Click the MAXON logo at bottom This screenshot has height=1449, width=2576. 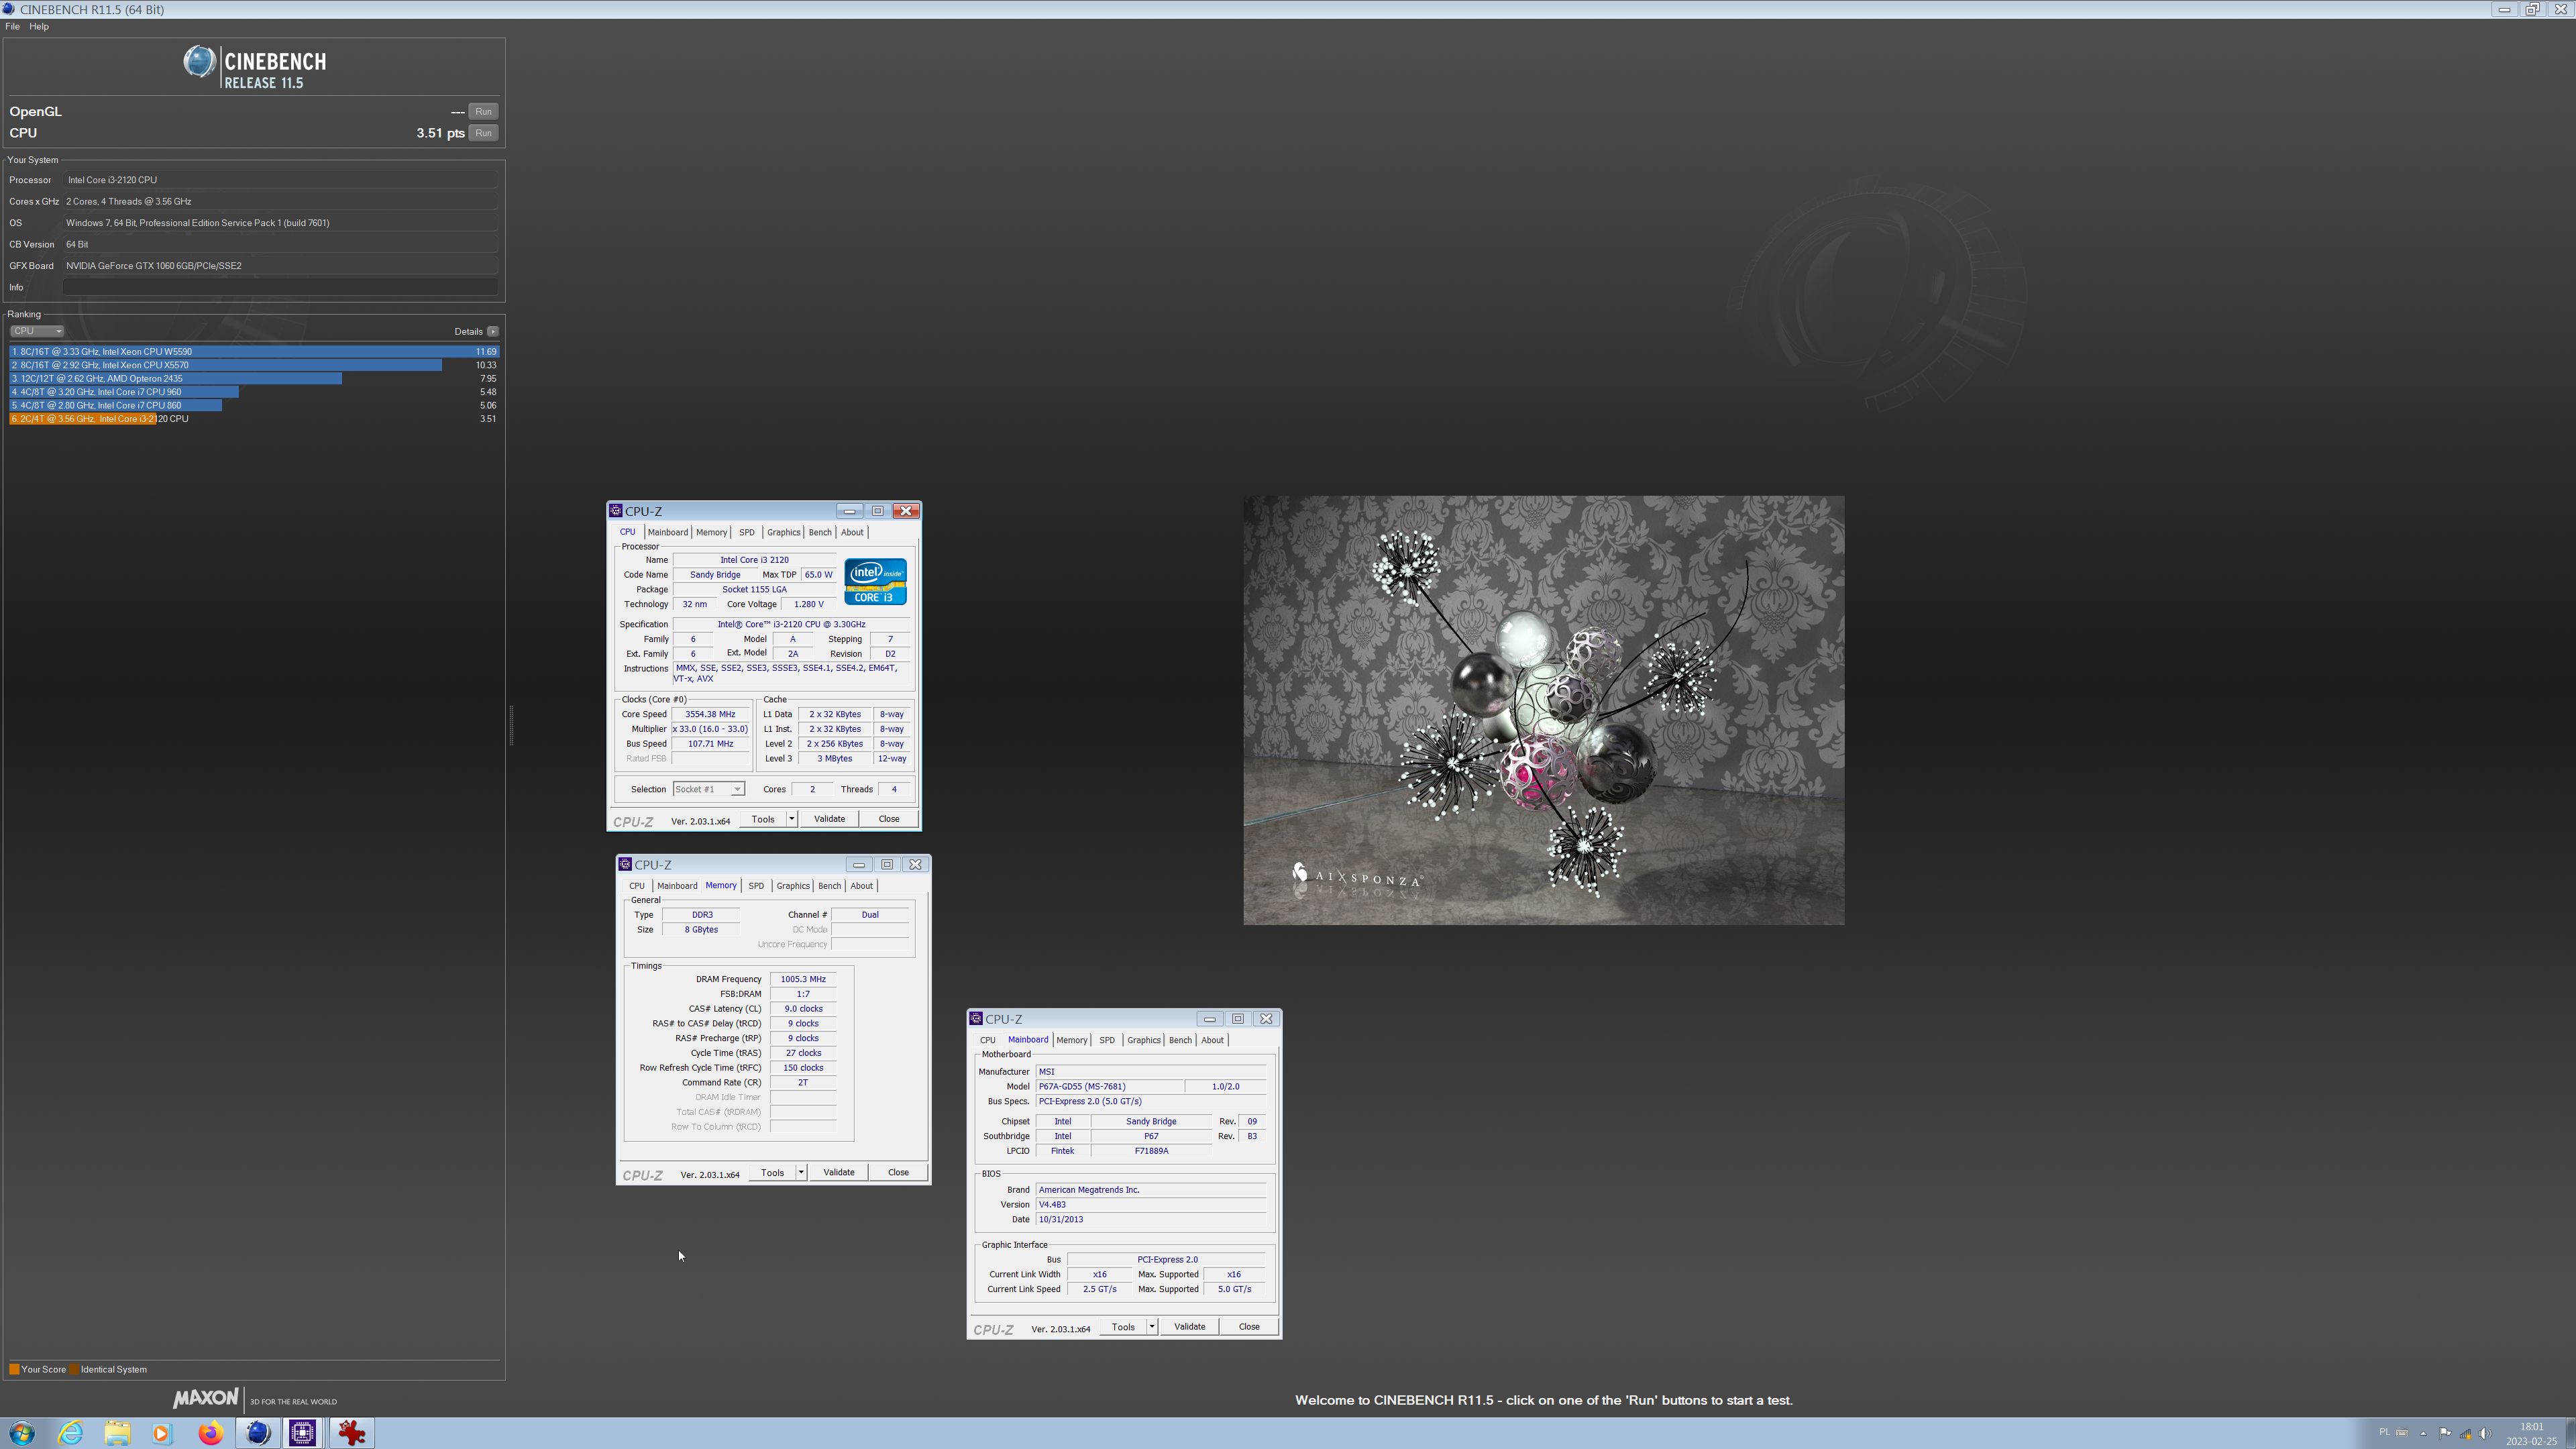click(206, 1398)
